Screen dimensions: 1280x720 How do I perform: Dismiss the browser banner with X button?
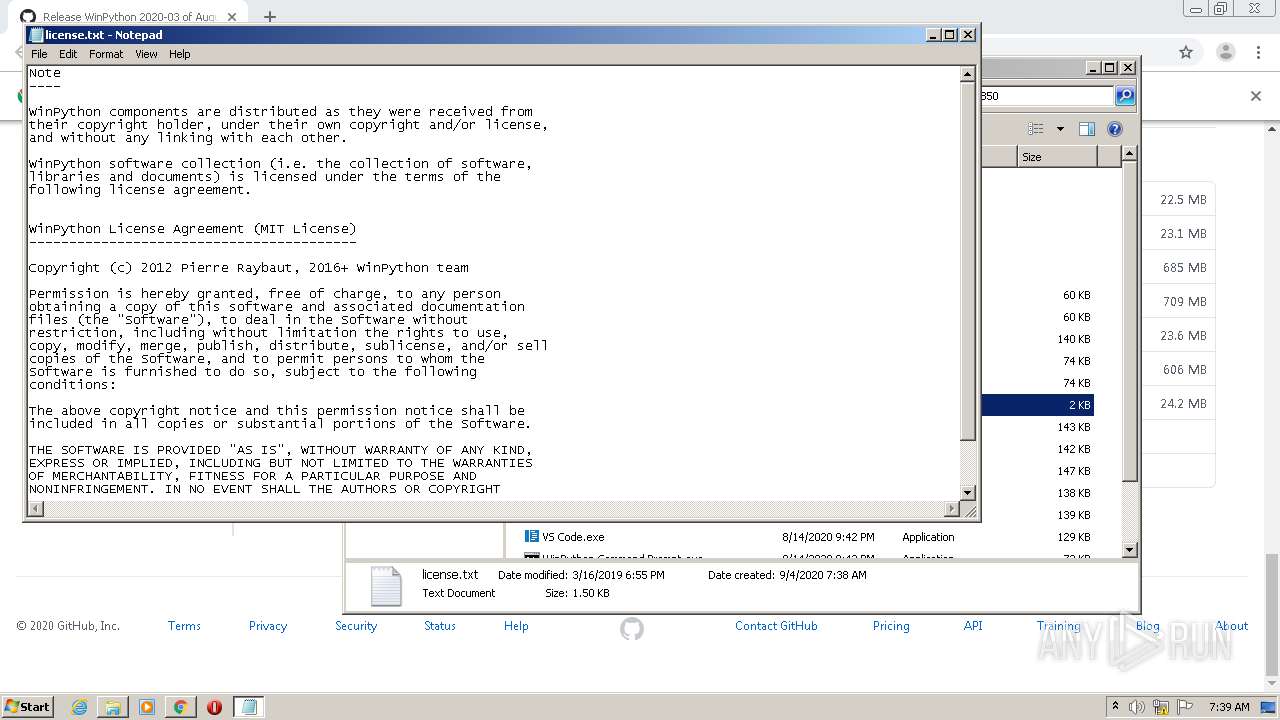pyautogui.click(x=1256, y=96)
